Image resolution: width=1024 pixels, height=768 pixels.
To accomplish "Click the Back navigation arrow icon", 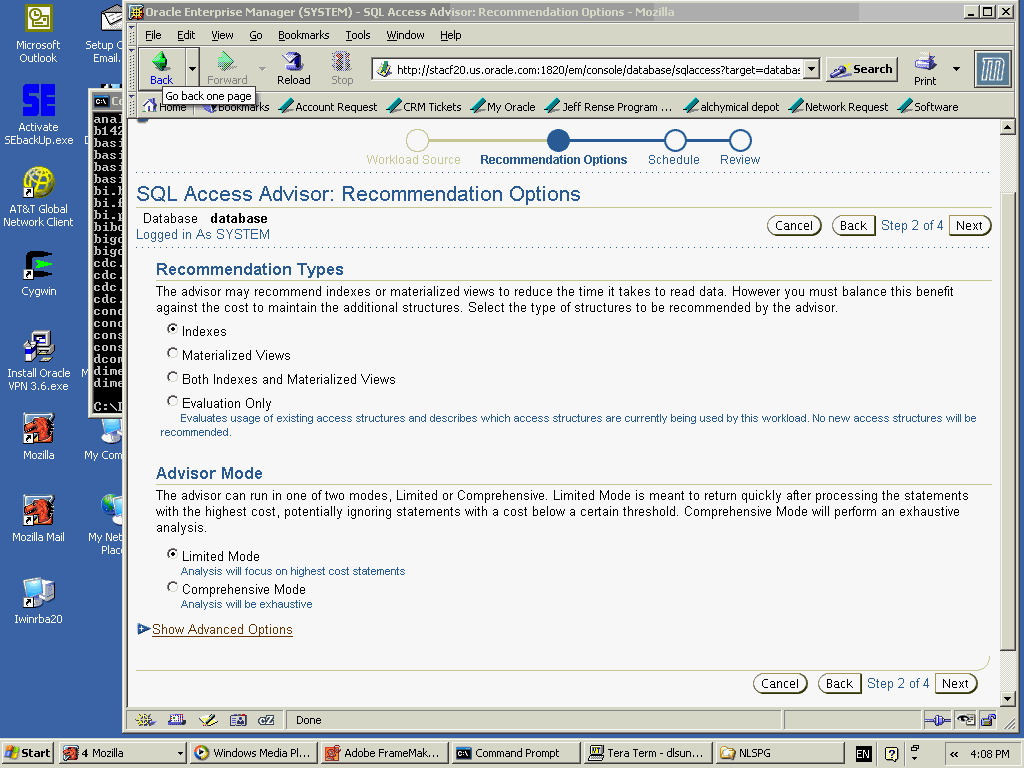I will pos(160,61).
